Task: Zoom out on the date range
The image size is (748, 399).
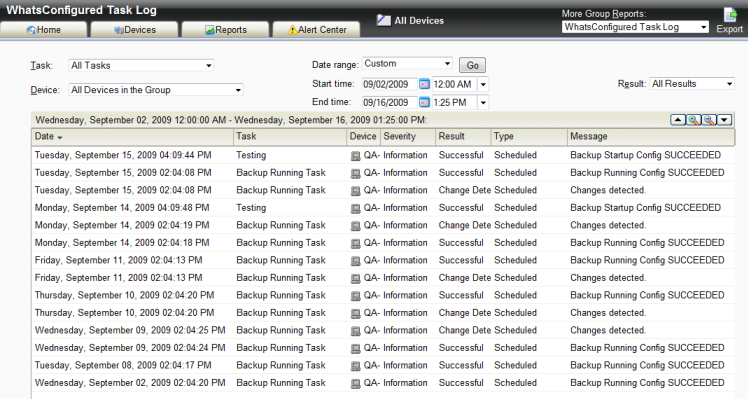Action: [709, 120]
